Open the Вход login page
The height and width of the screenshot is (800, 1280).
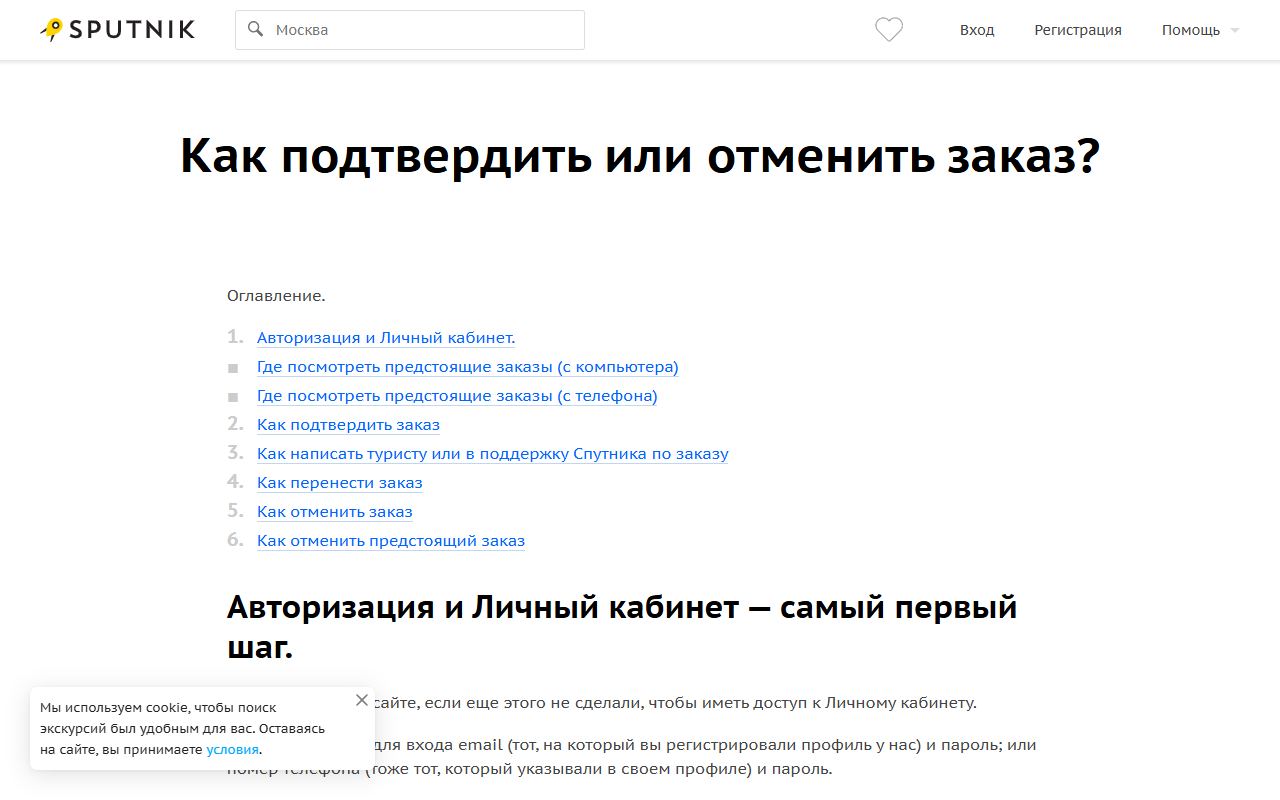pyautogui.click(x=977, y=30)
